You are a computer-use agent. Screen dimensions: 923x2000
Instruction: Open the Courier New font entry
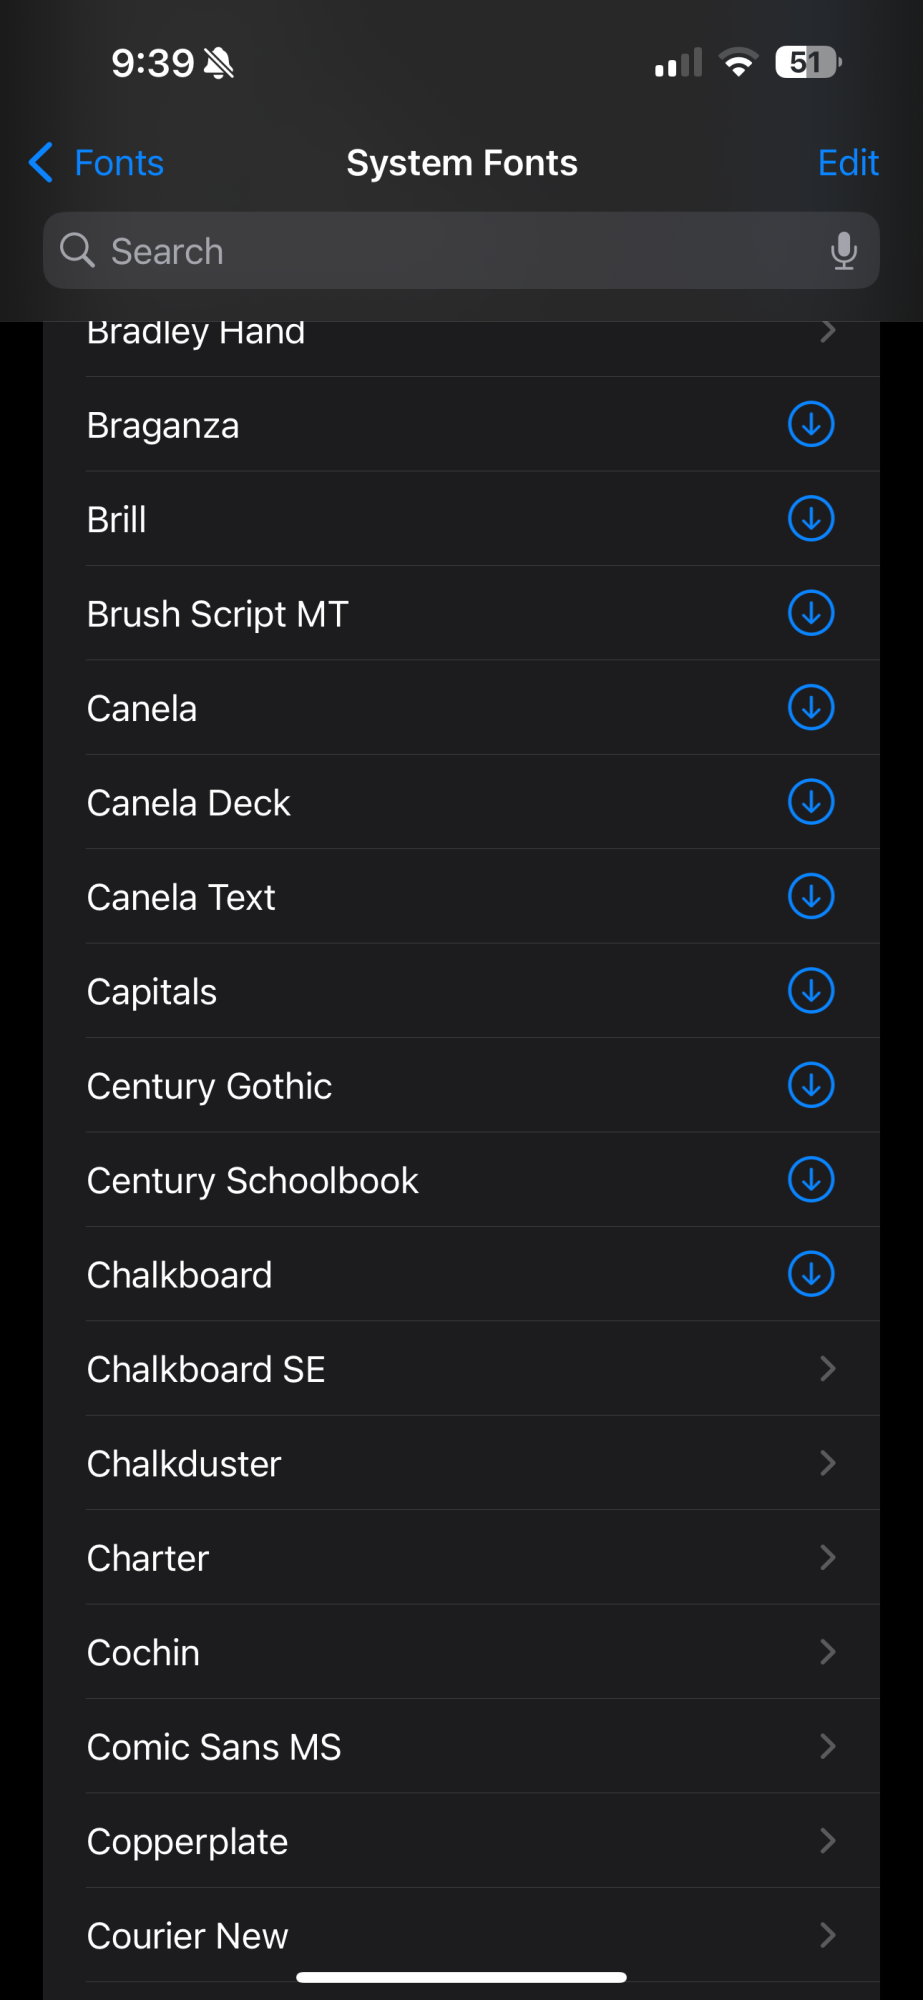click(x=460, y=1935)
